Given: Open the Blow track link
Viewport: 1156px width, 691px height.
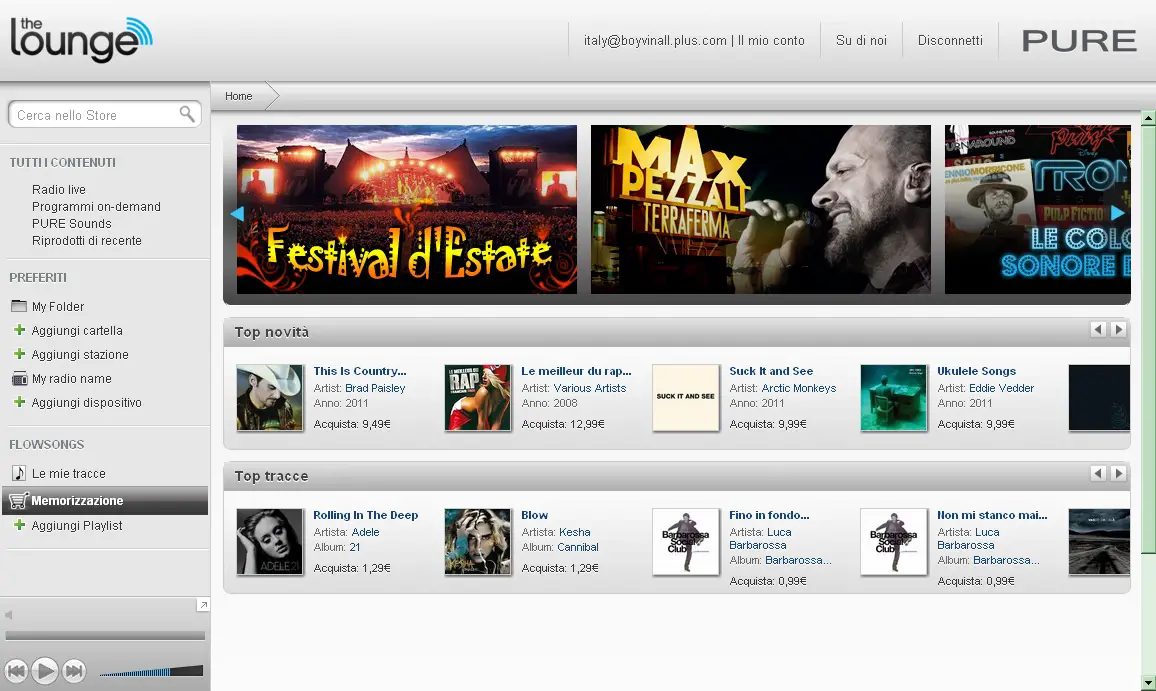Looking at the screenshot, I should (x=535, y=515).
